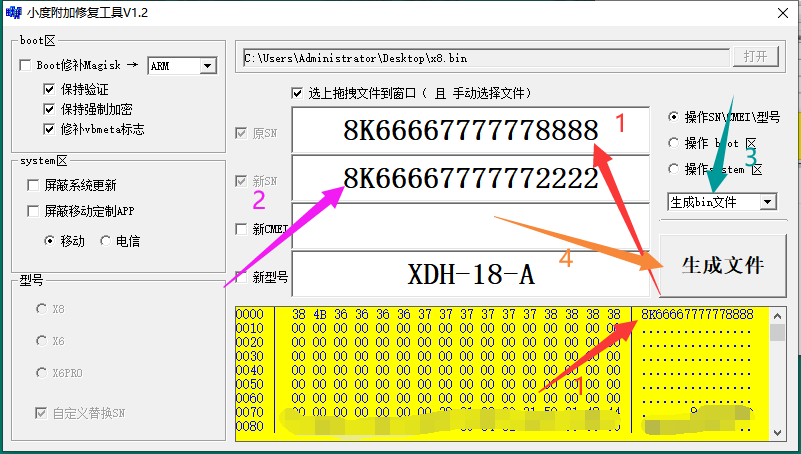801x454 pixels.
Task: Choose X6 model radio button
Action: (x=41, y=341)
